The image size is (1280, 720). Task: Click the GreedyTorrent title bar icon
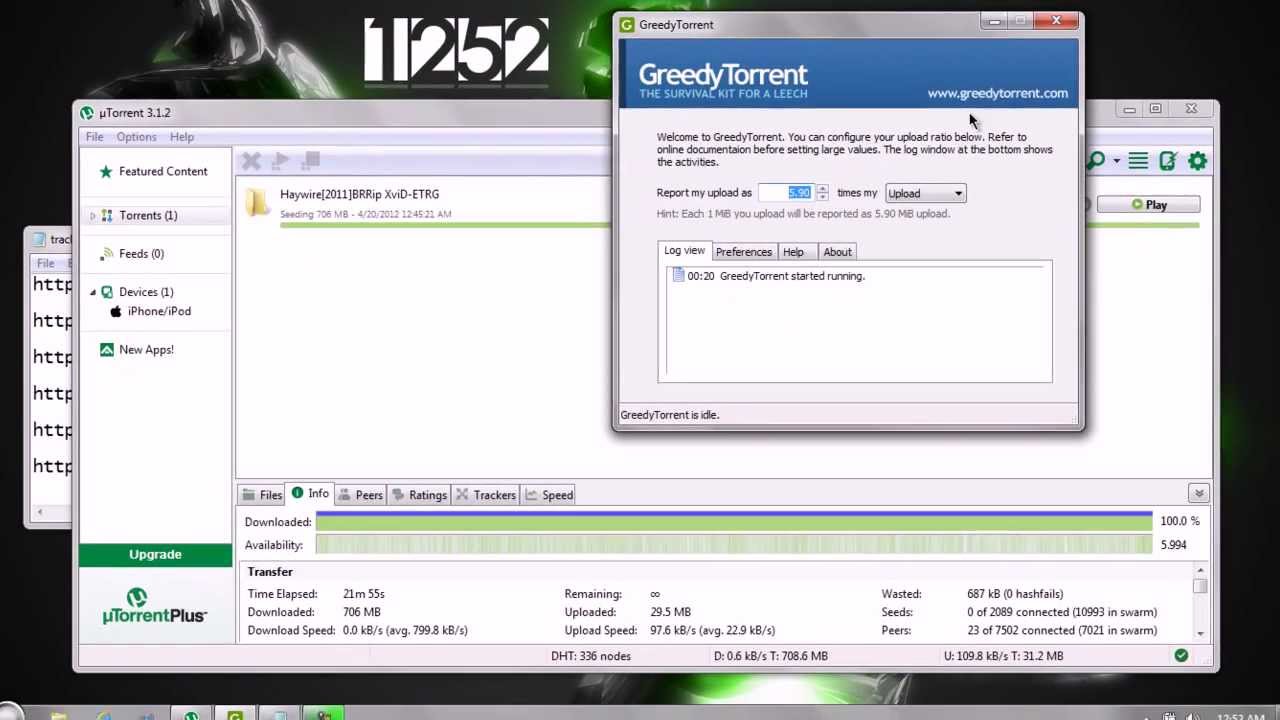(626, 25)
